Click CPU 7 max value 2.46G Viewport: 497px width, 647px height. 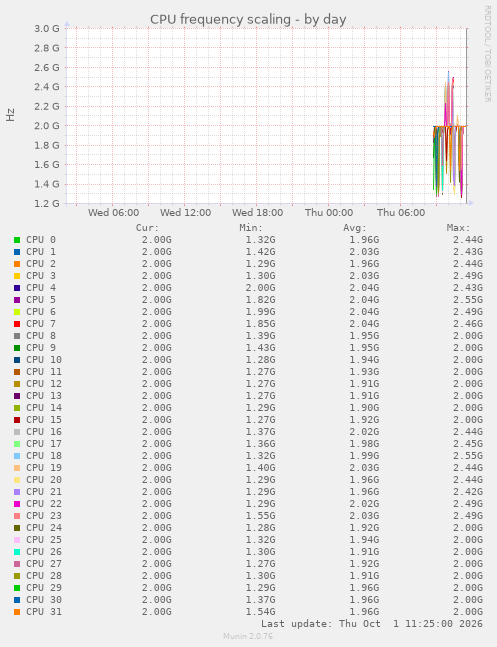(x=468, y=324)
